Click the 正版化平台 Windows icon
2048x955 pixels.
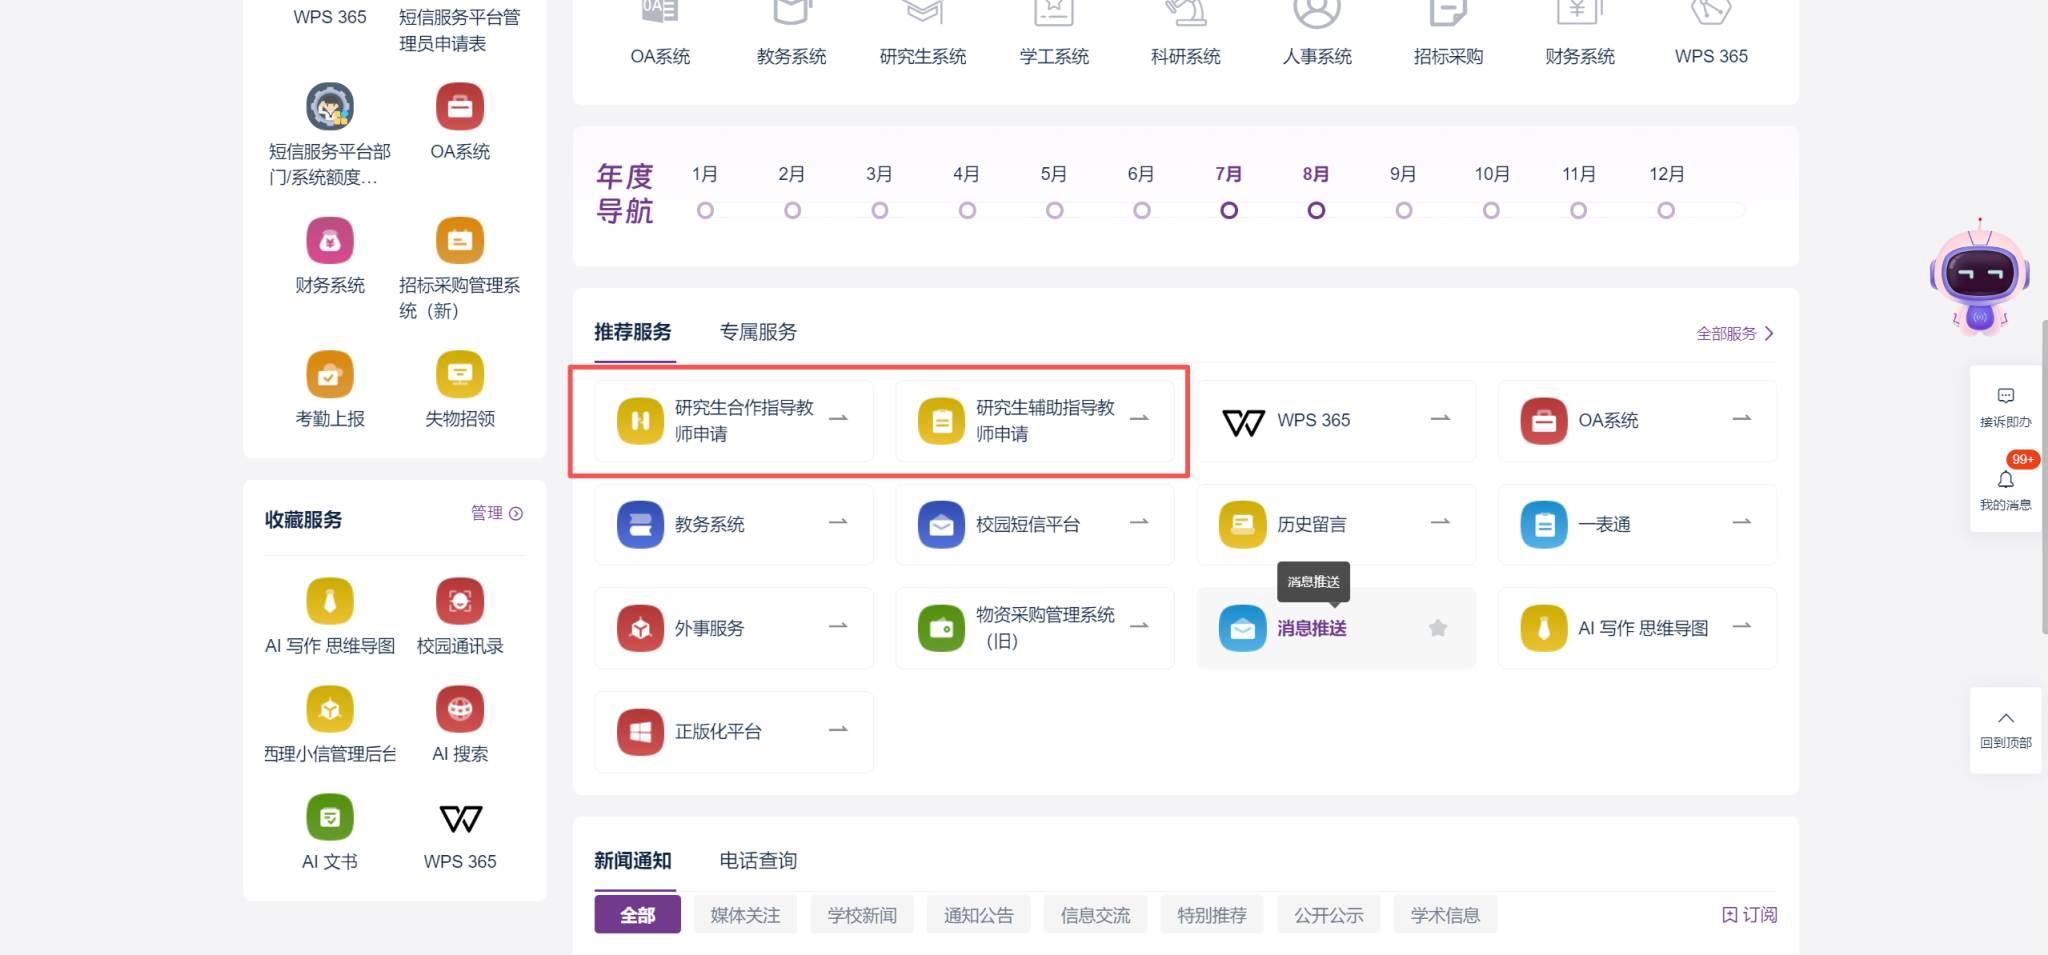click(640, 732)
